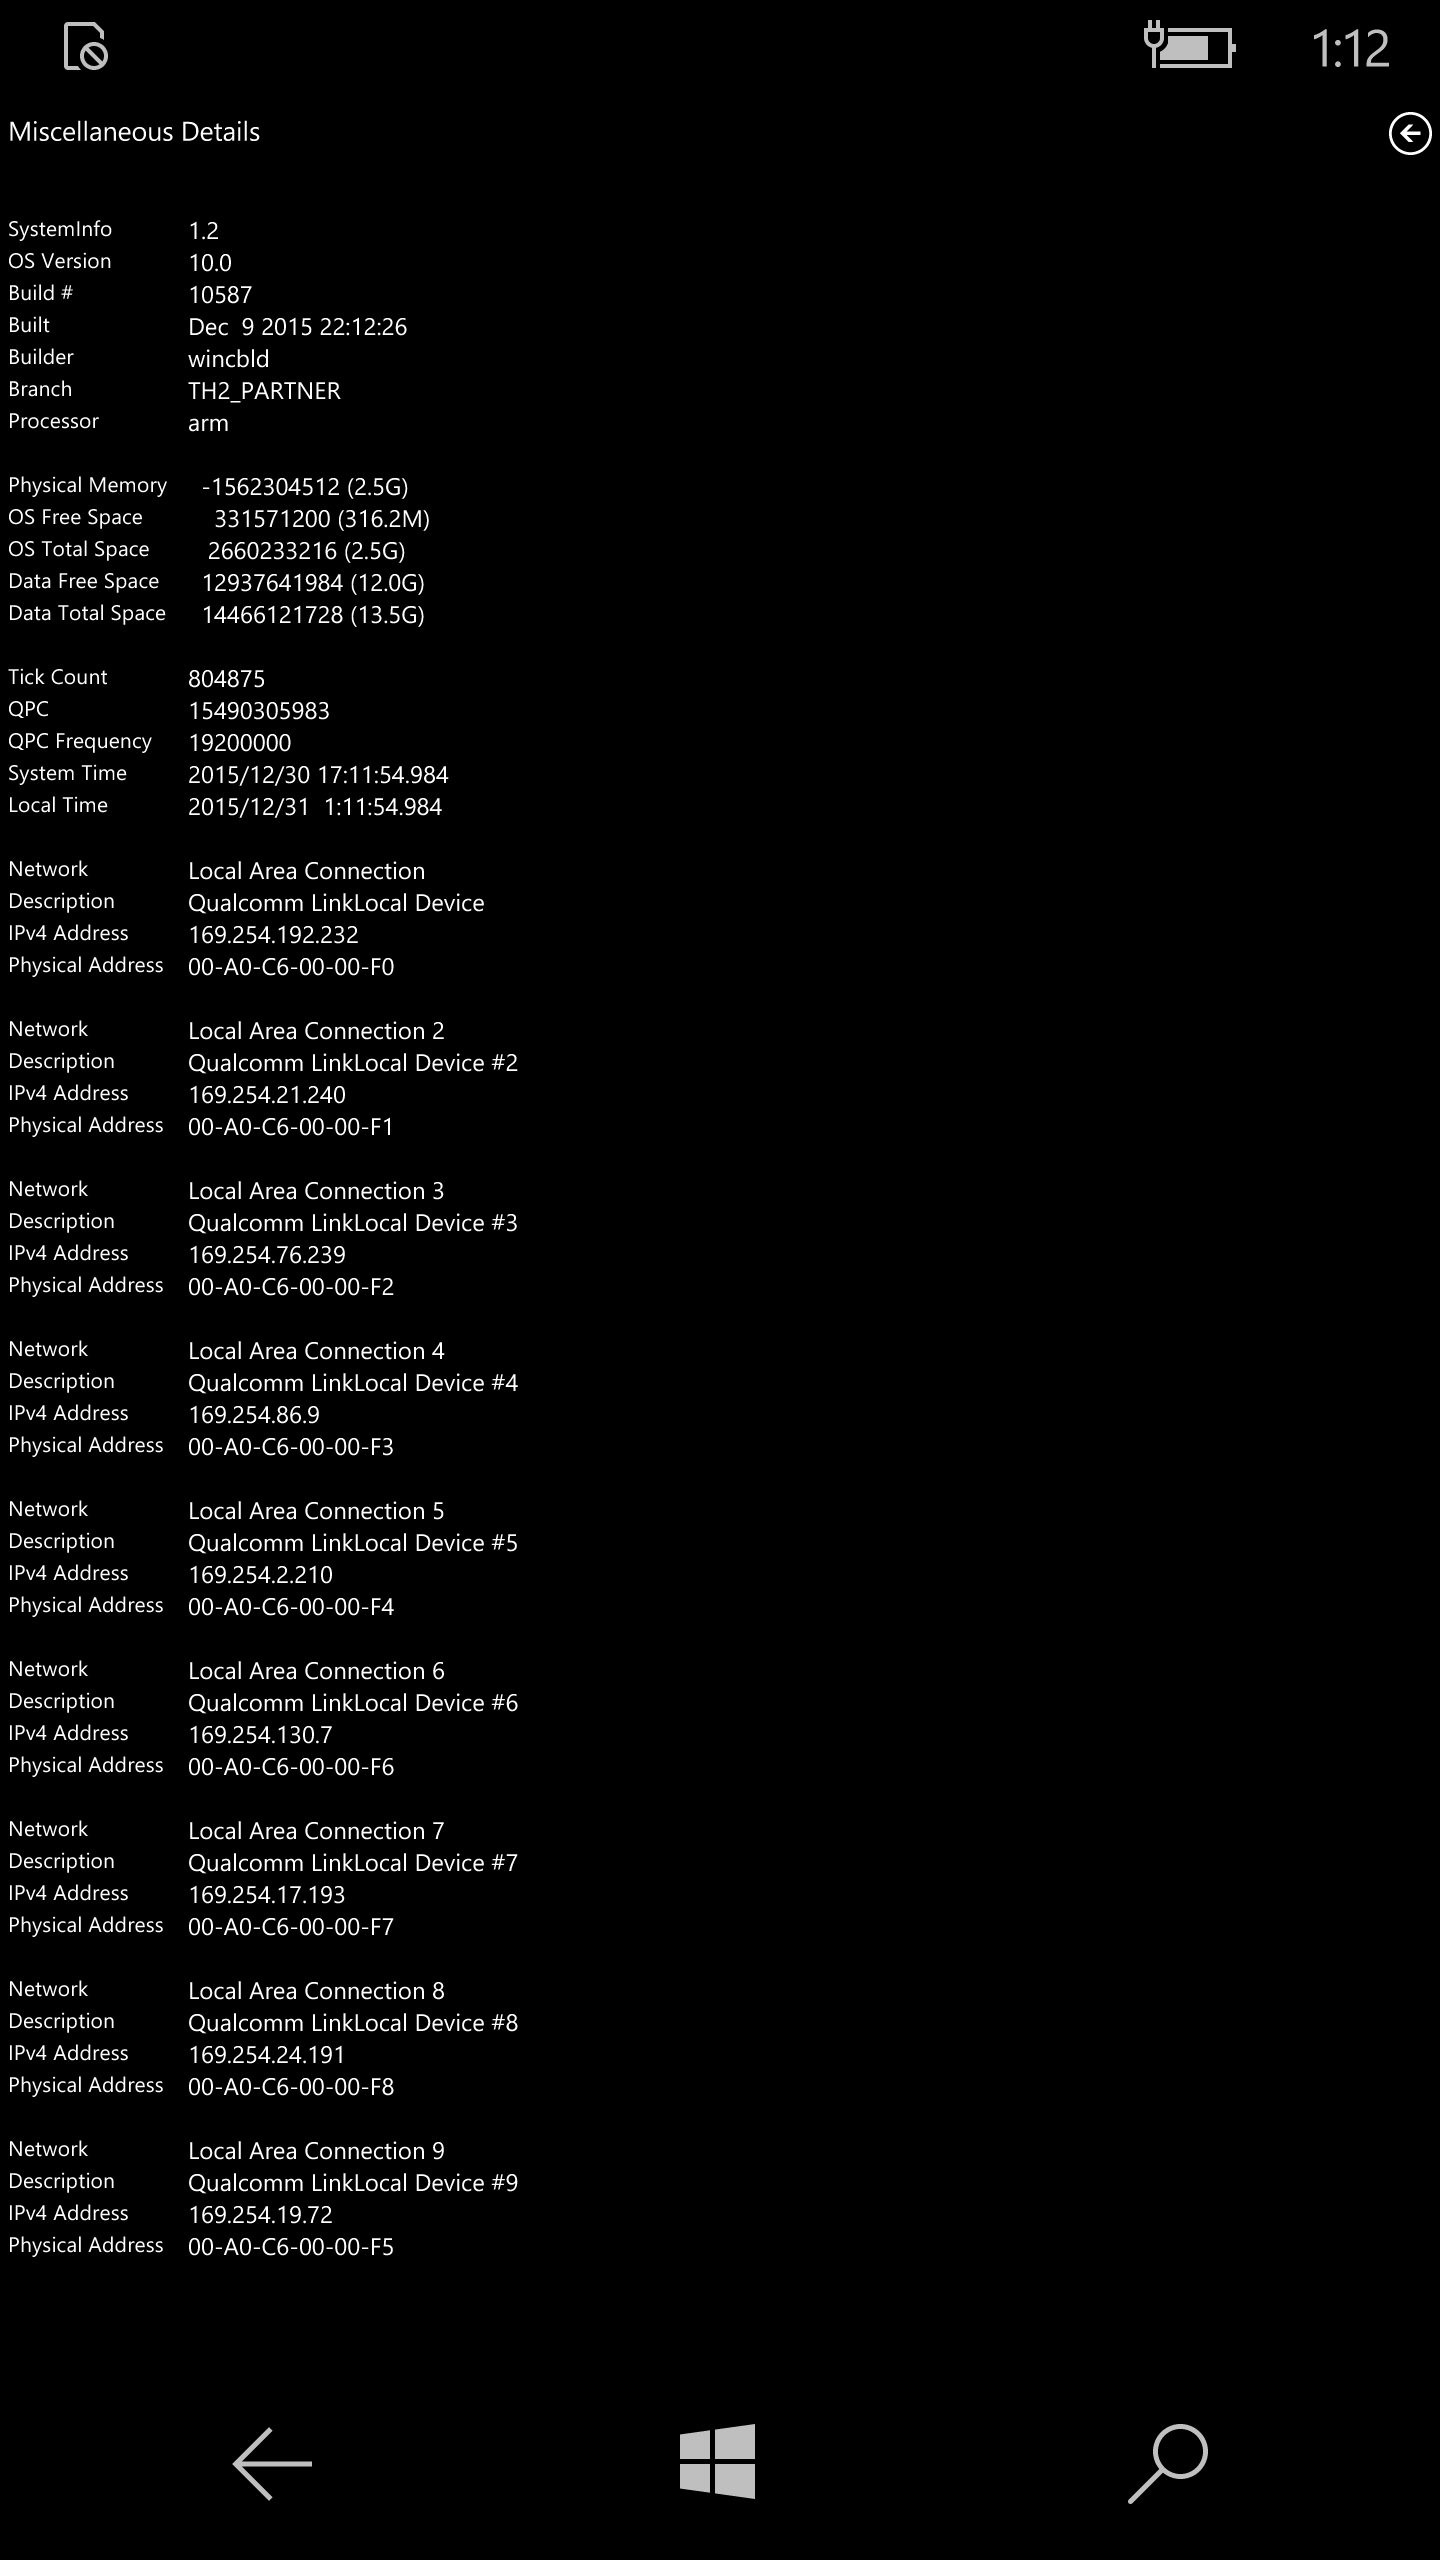Select the Build # value 10587
The height and width of the screenshot is (2560, 1440).
(x=220, y=295)
